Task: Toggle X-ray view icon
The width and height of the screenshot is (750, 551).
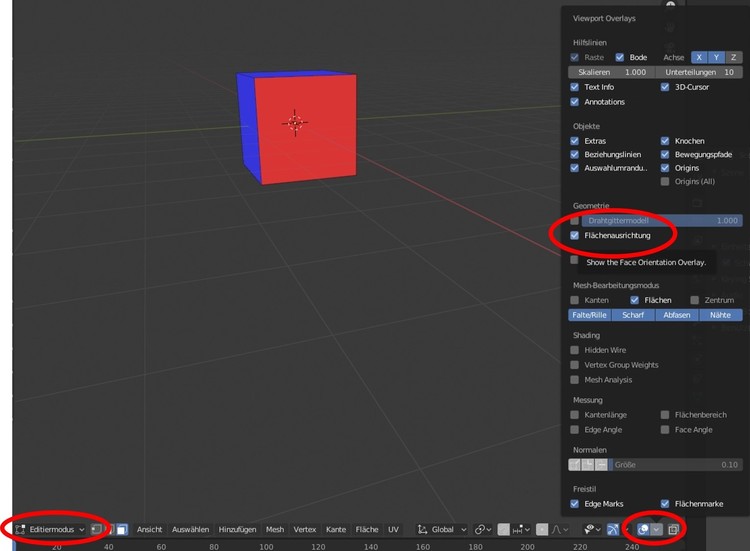Action: coord(674,529)
